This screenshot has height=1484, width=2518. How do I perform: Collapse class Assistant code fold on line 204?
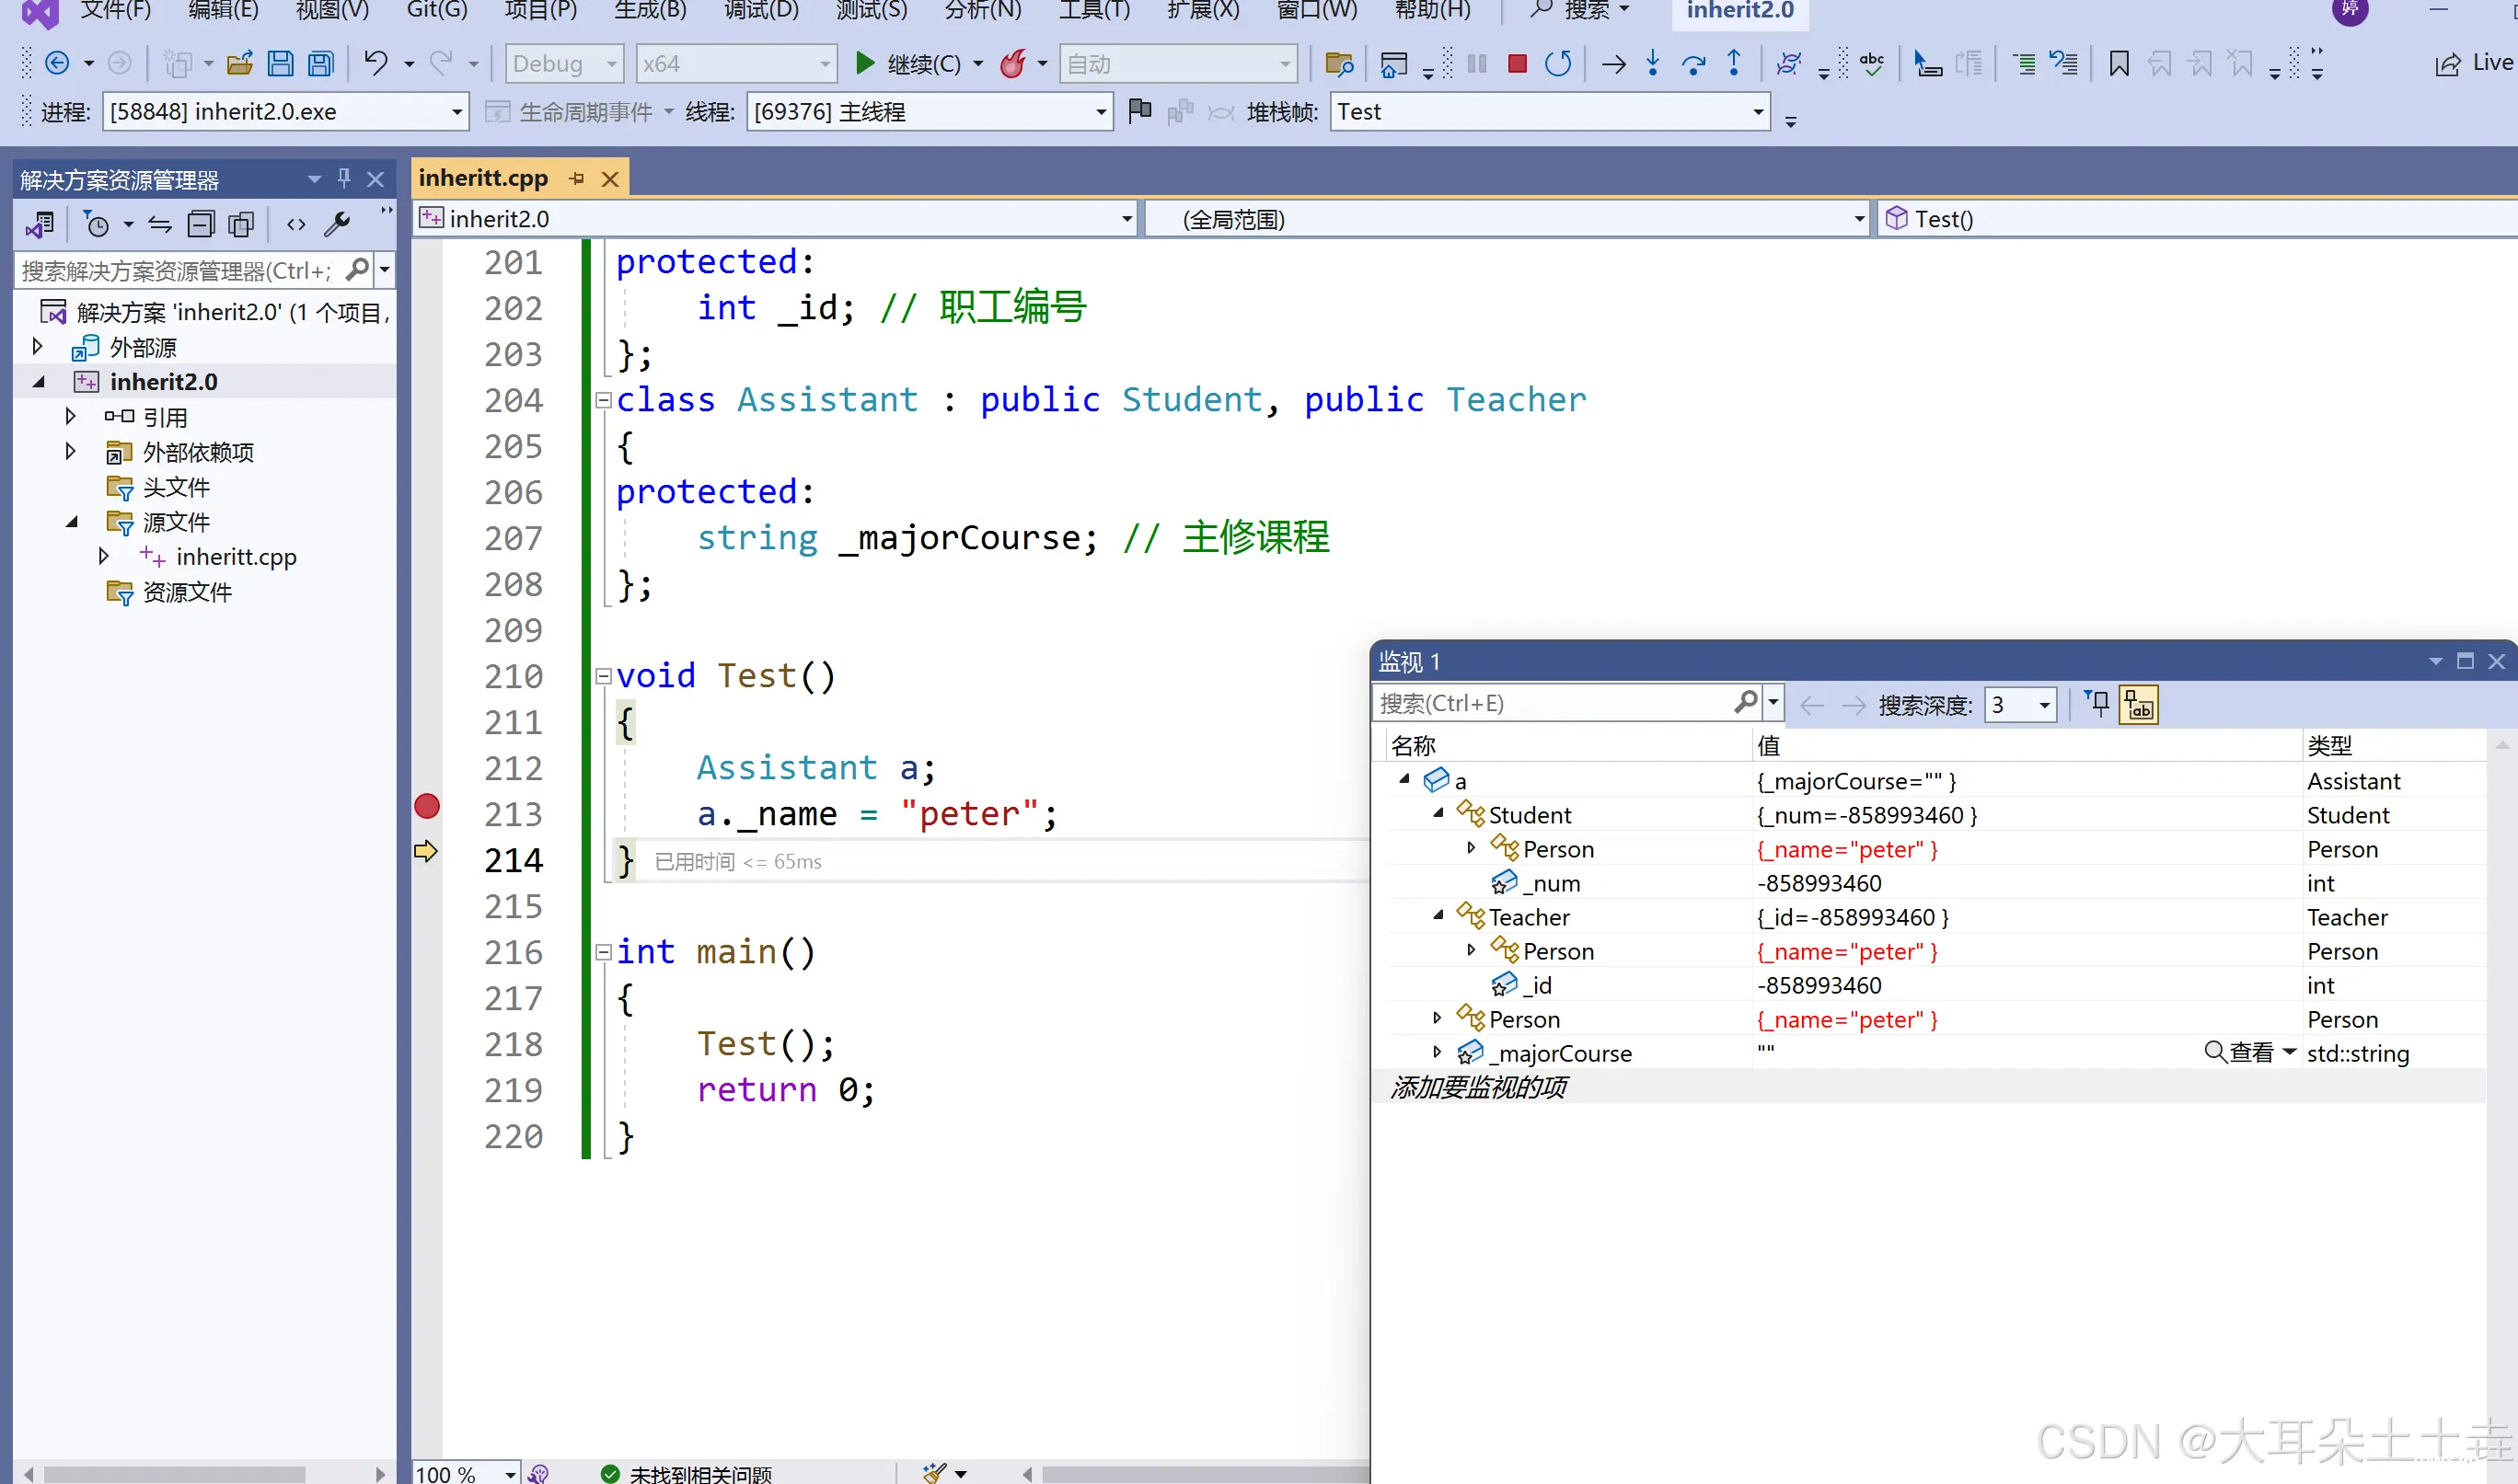603,400
